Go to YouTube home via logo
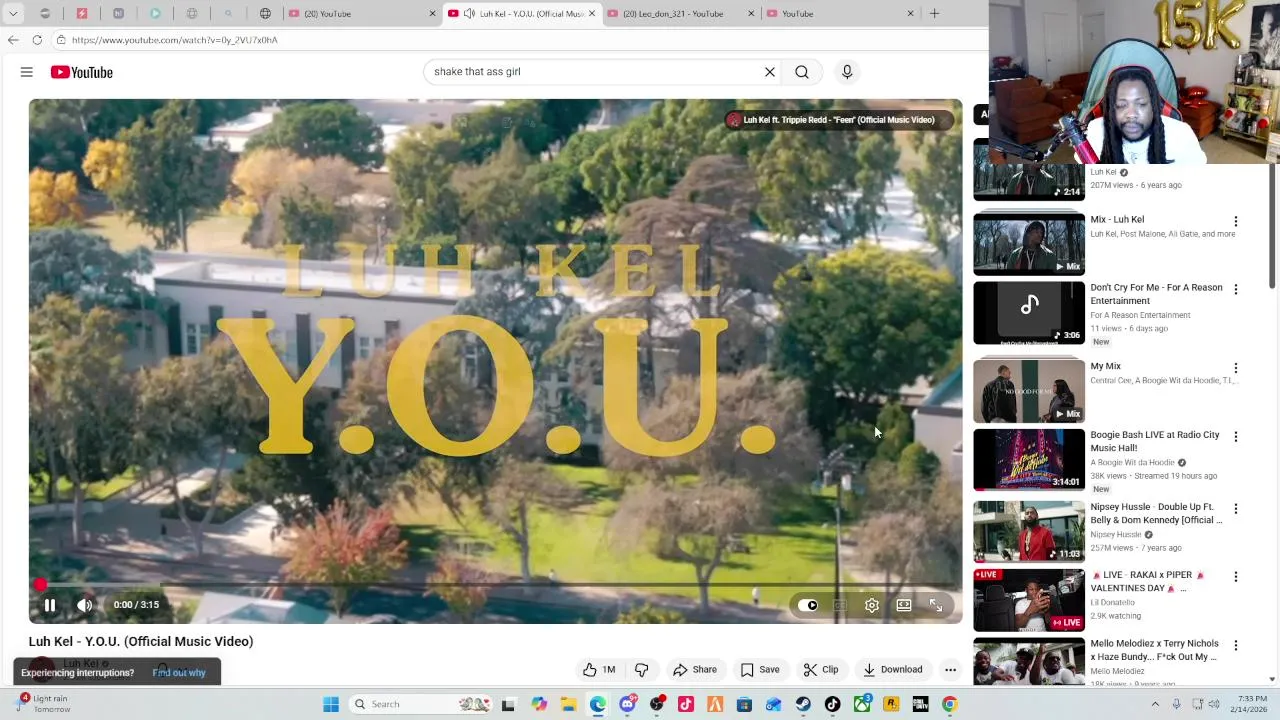The height and width of the screenshot is (720, 1280). (82, 72)
